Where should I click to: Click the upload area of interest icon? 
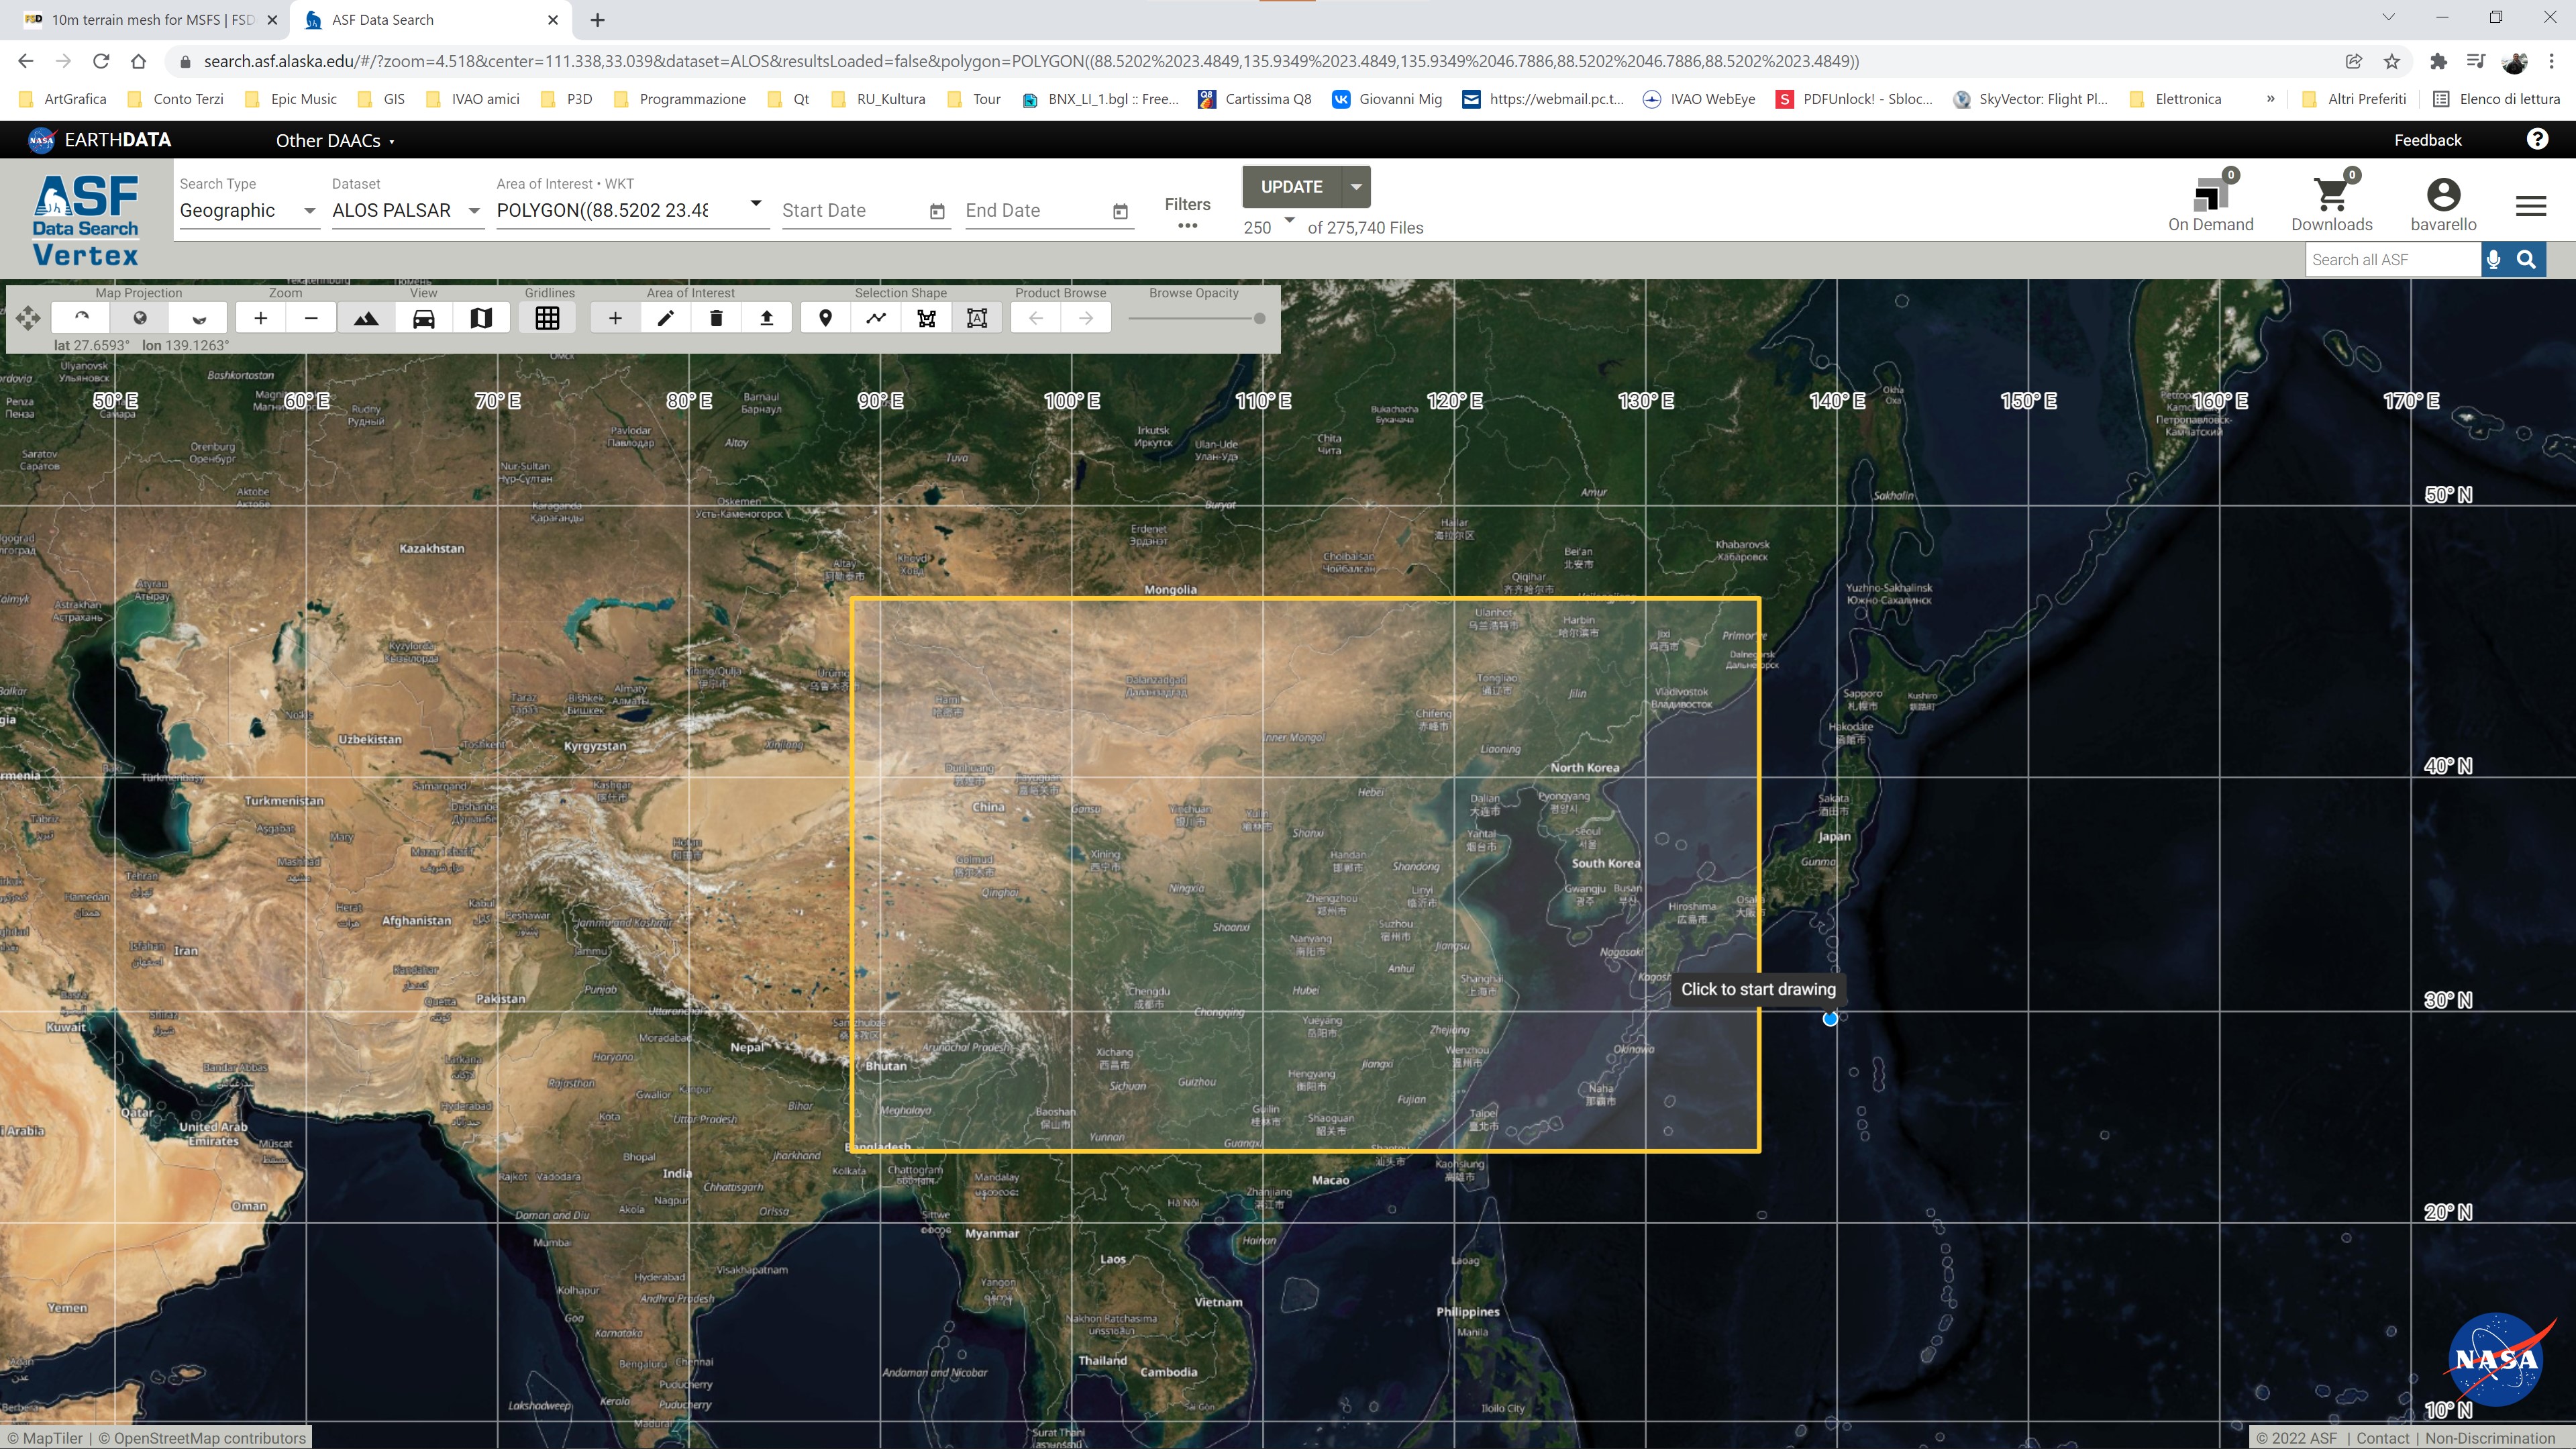coord(767,318)
